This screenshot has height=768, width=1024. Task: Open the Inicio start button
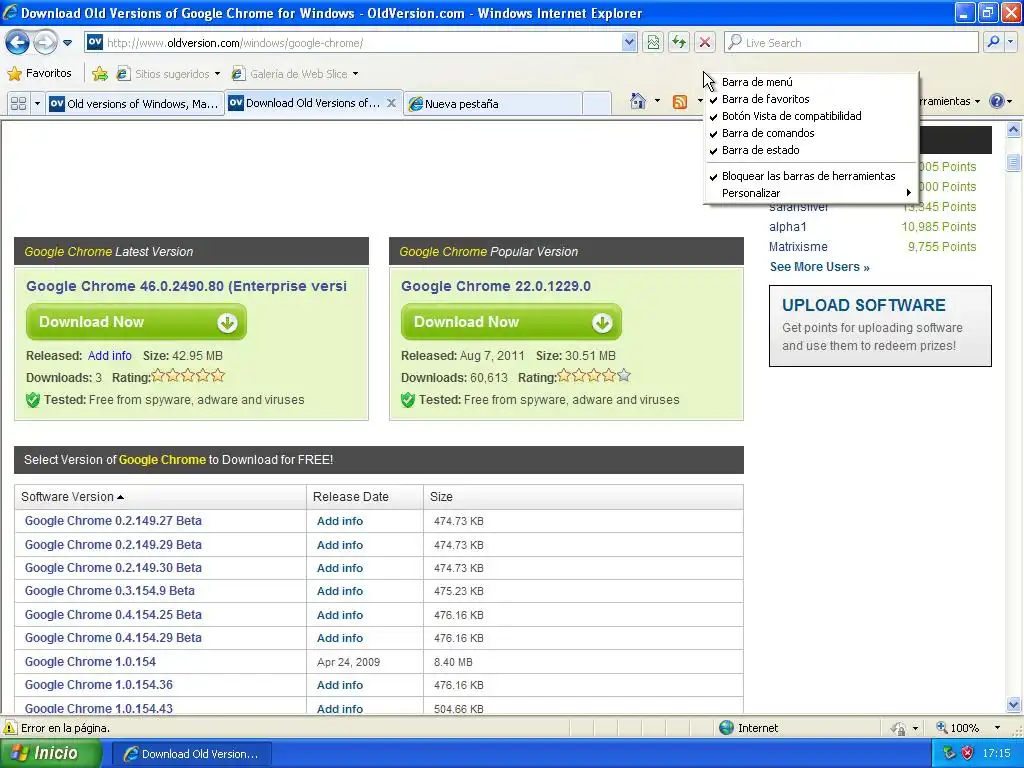click(x=51, y=754)
